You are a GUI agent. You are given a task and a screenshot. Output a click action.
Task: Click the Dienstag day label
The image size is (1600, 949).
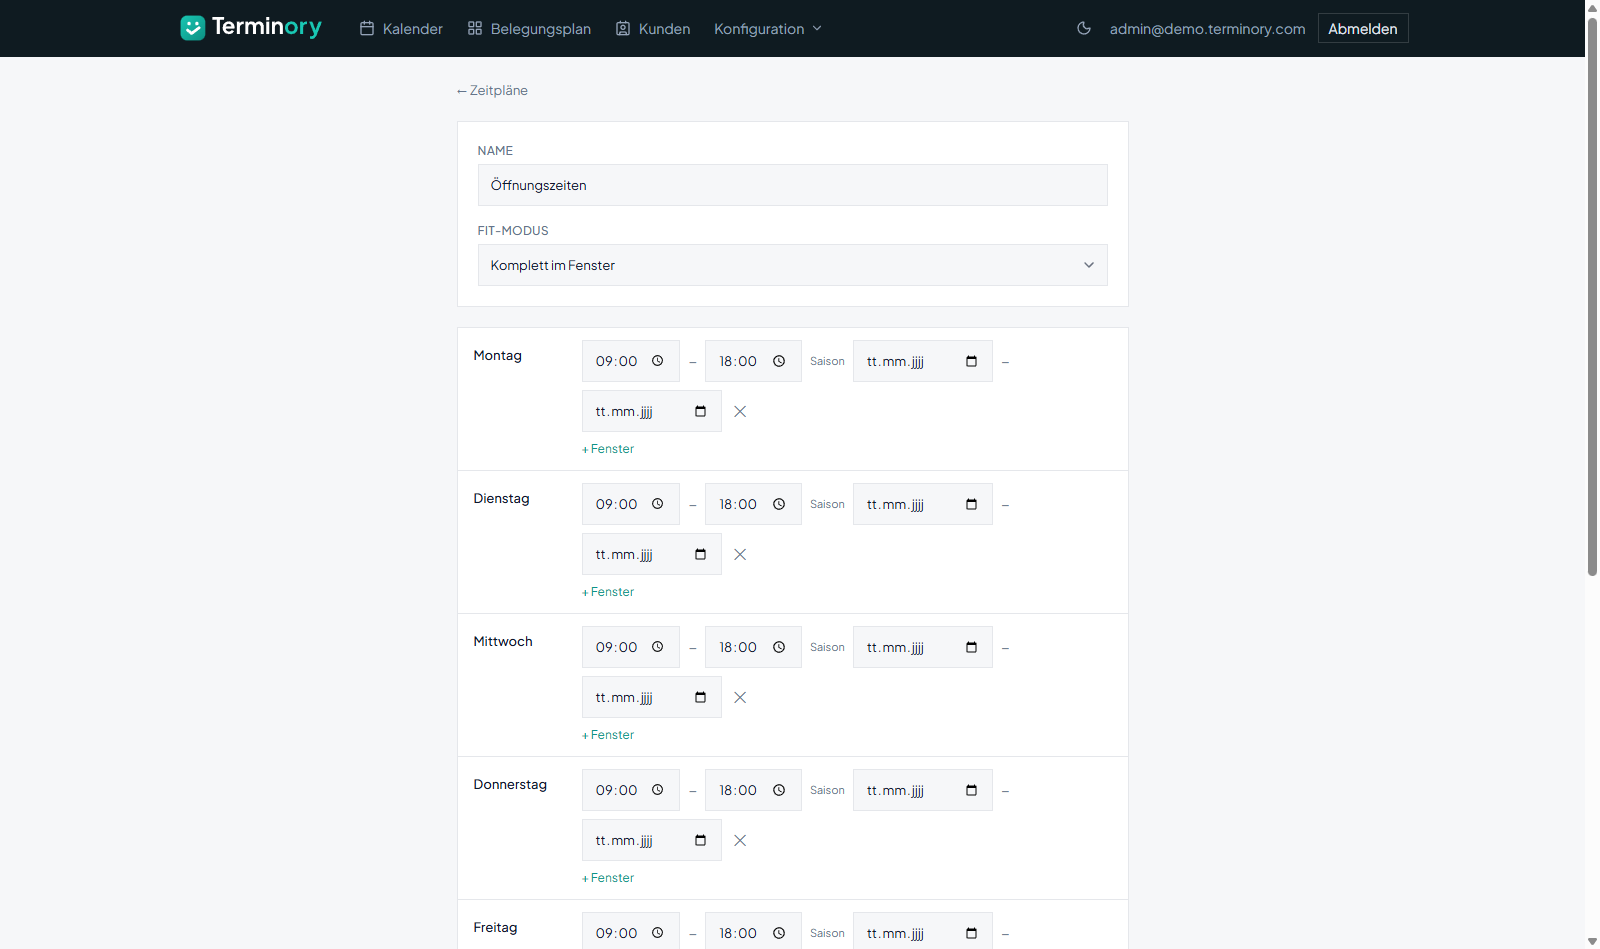coord(501,498)
